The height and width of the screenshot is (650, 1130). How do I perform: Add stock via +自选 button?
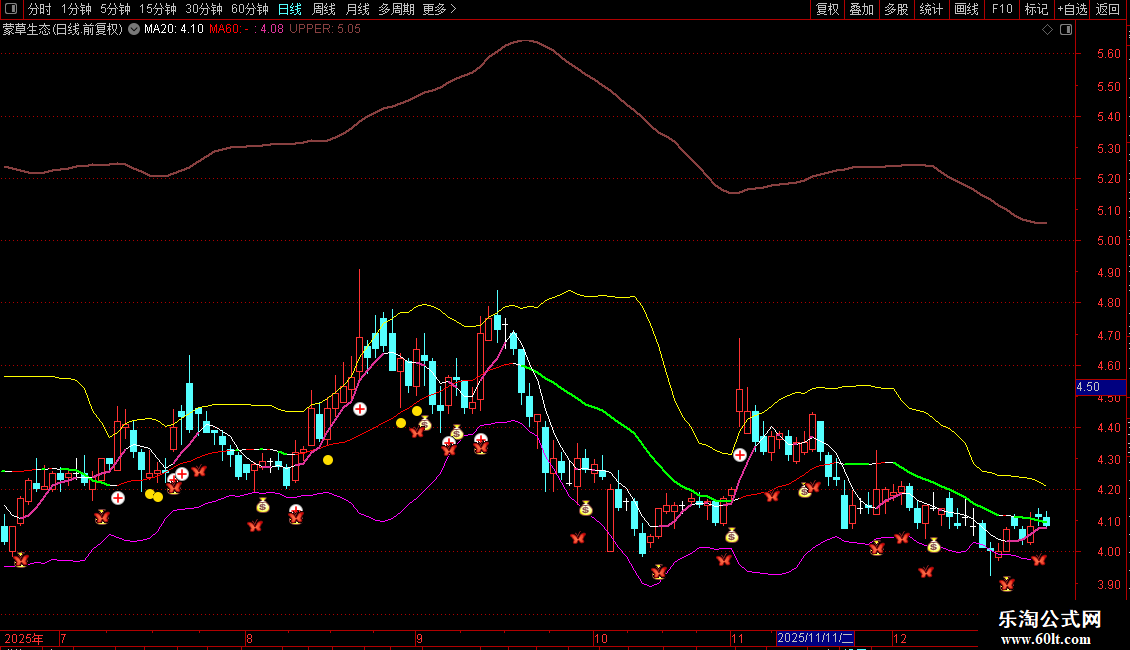(x=1072, y=9)
